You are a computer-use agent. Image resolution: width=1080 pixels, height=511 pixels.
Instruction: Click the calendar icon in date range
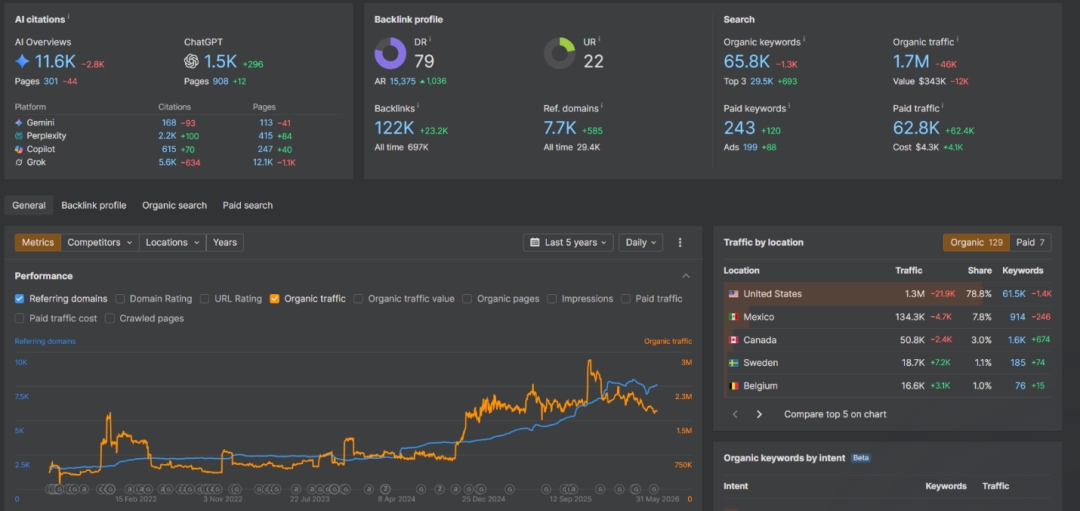[x=535, y=242]
